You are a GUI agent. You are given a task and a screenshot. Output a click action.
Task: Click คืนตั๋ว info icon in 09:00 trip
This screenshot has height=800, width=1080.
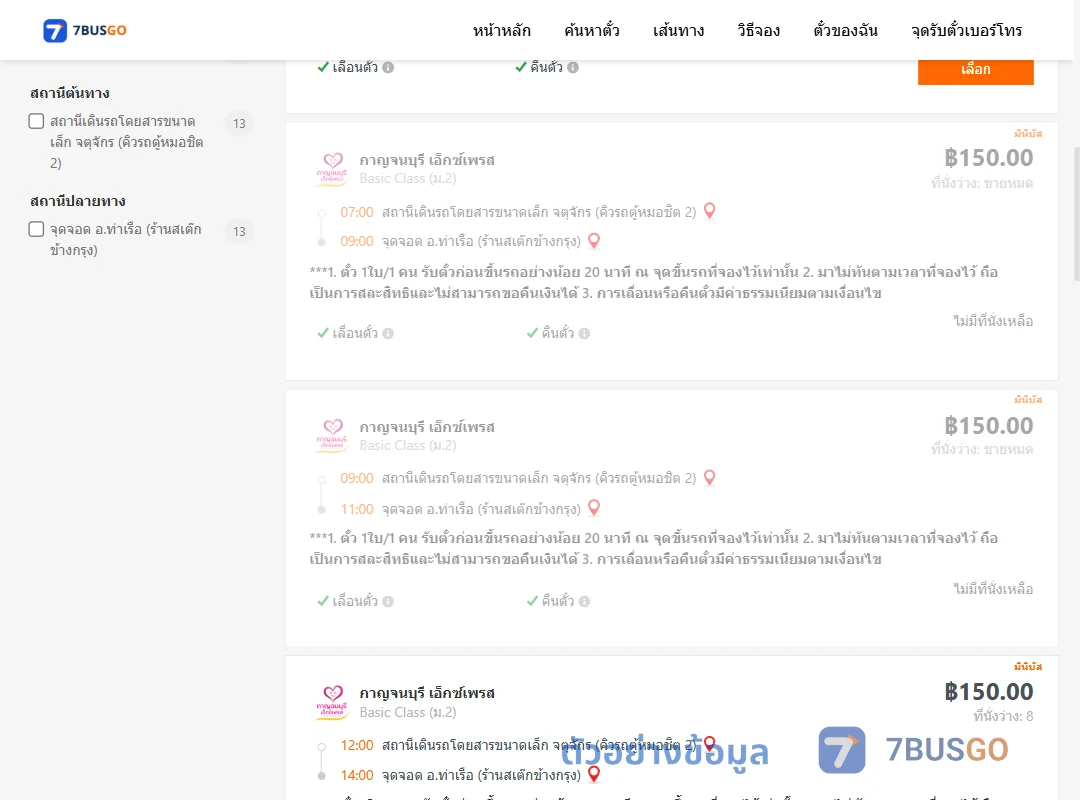pos(584,602)
